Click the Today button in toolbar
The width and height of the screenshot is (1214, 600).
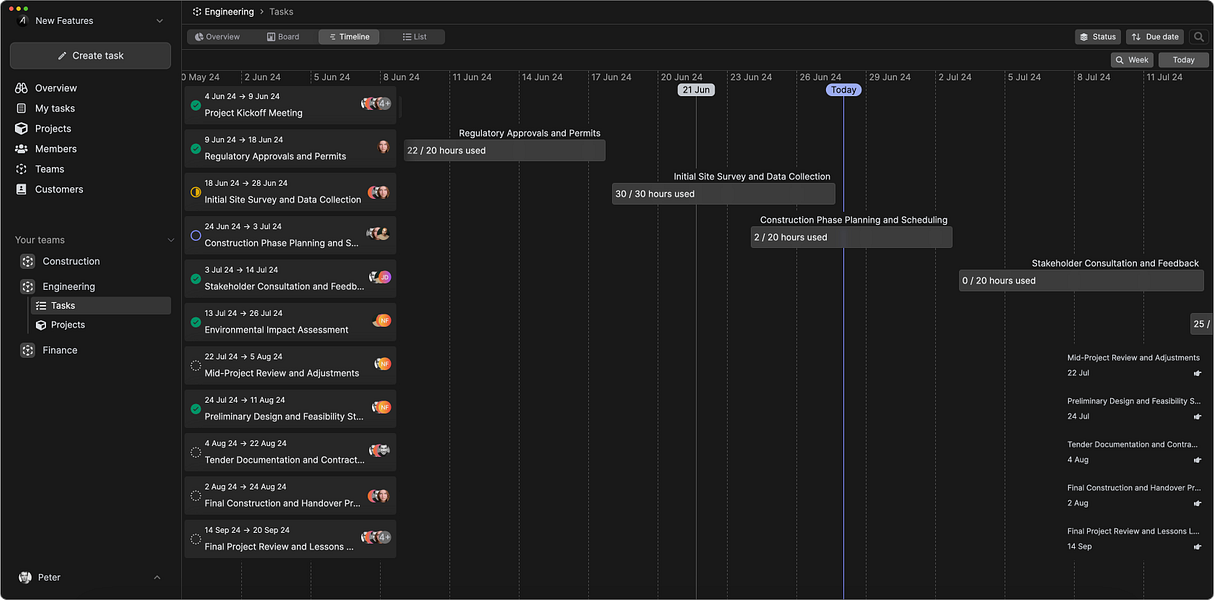[x=1184, y=60]
